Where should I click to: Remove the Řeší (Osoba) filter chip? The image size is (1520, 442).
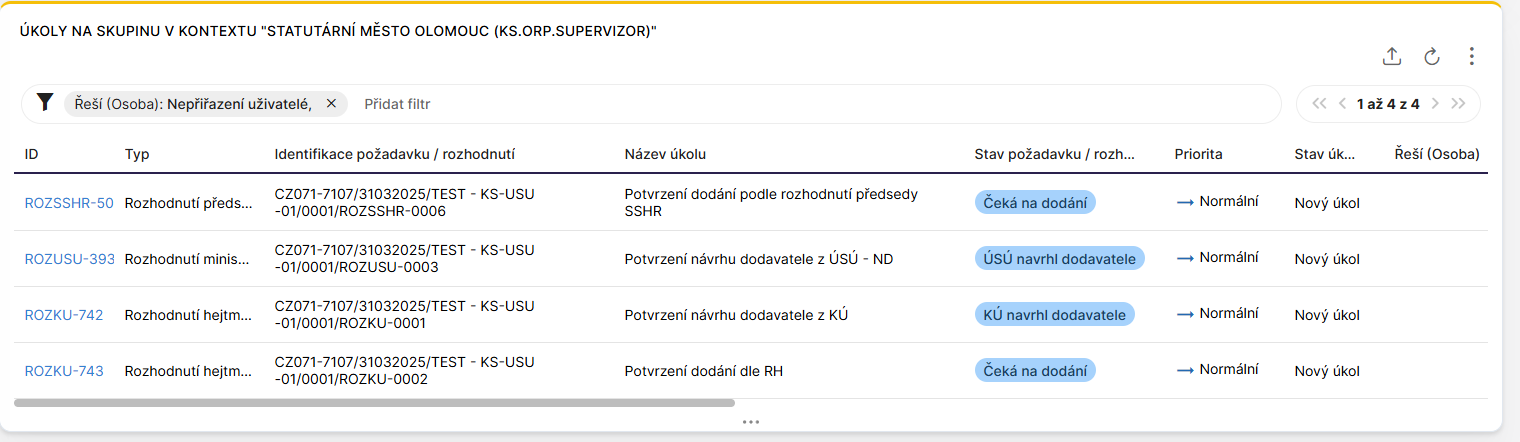click(331, 104)
